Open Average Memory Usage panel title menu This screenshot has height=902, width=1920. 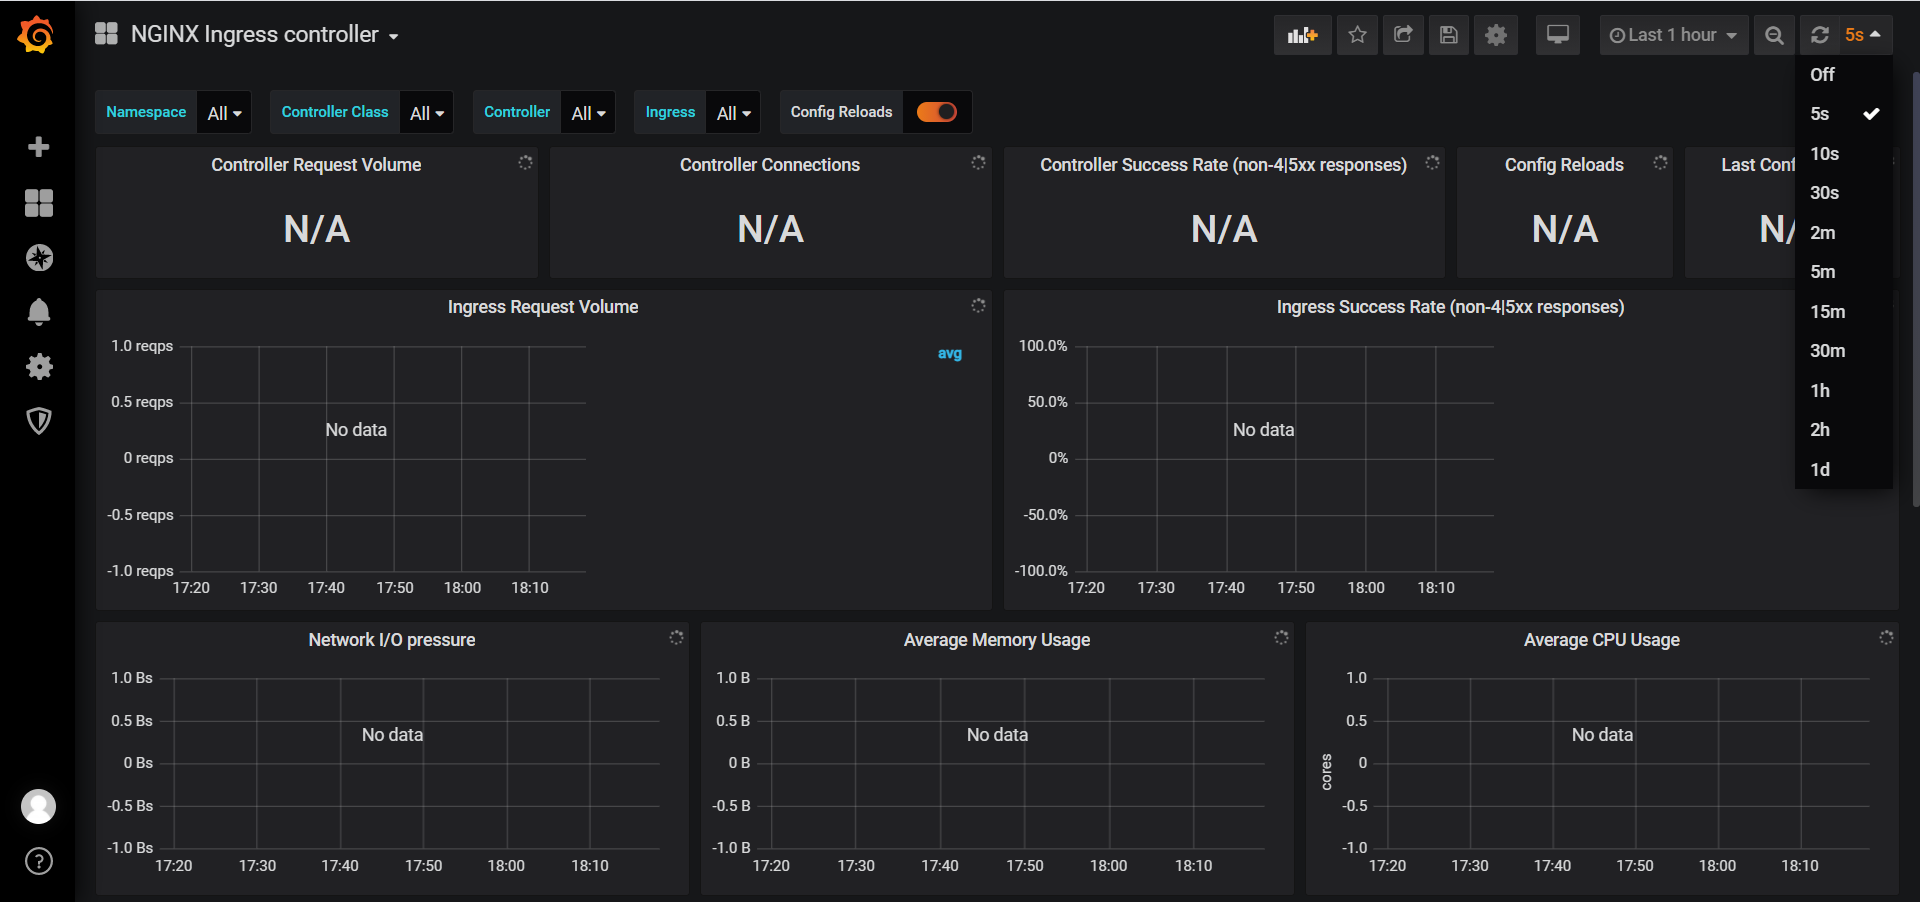coord(997,640)
